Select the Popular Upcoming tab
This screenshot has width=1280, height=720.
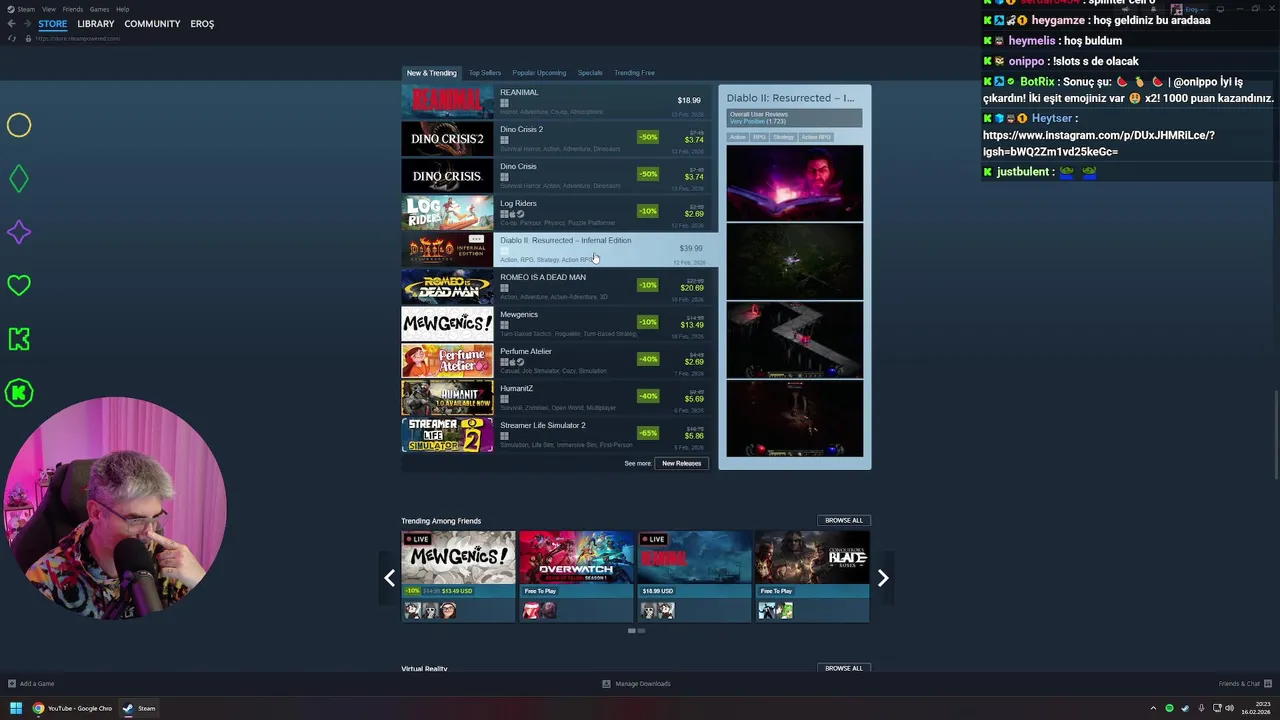pos(539,72)
